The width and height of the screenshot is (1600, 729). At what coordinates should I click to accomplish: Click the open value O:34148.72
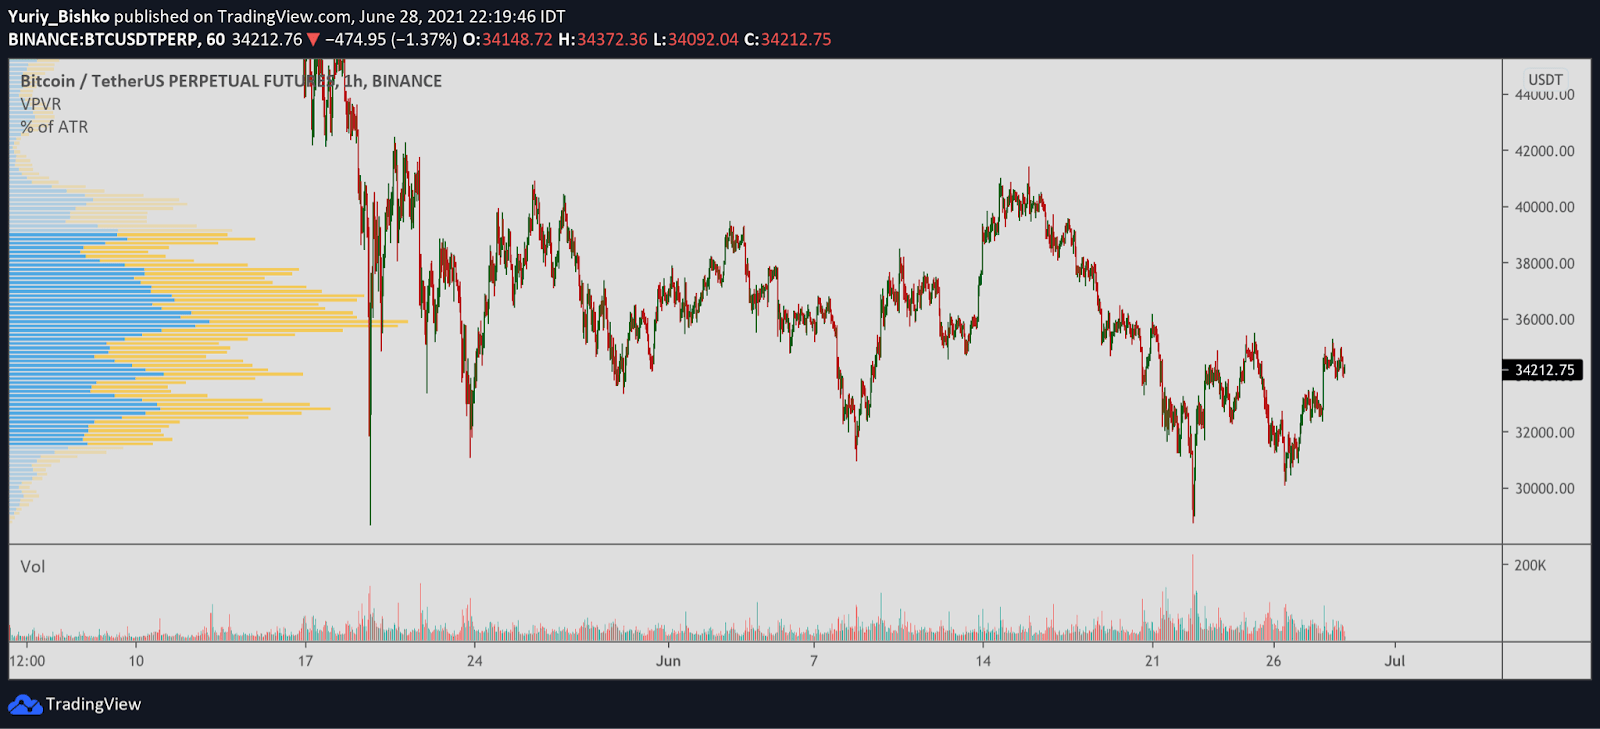(507, 40)
